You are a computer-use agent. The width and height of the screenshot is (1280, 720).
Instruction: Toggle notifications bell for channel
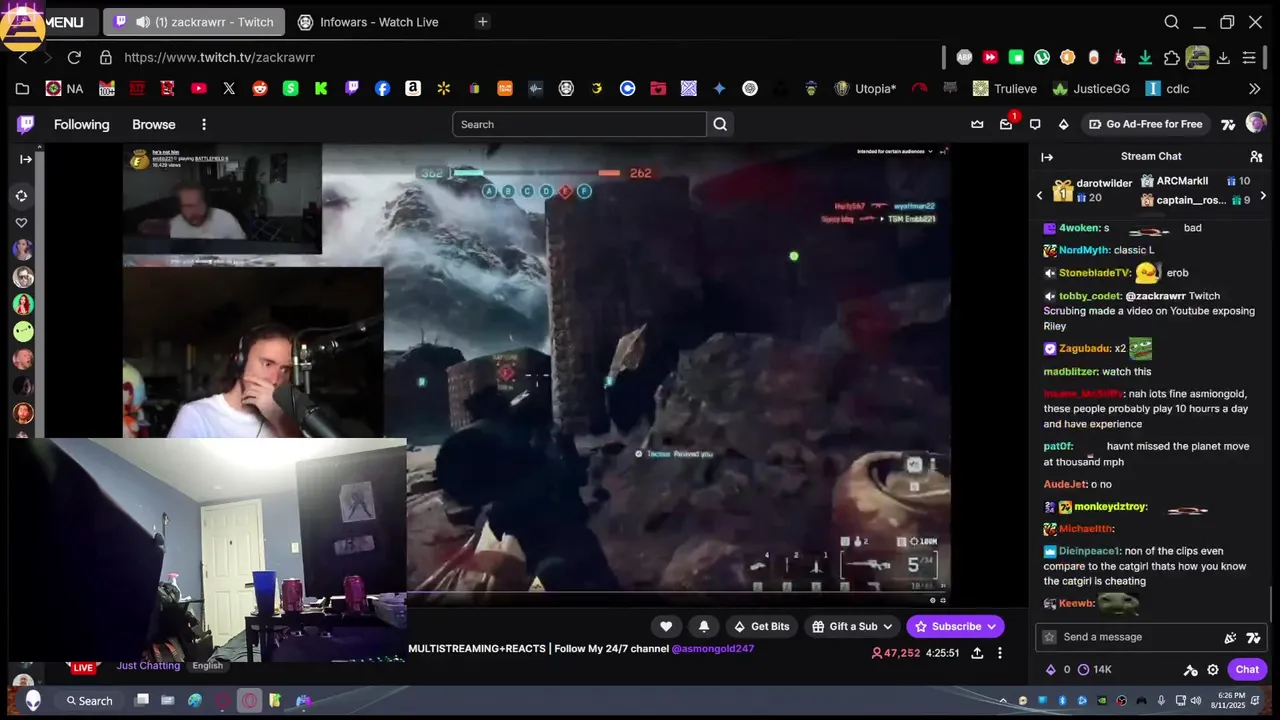coord(704,626)
